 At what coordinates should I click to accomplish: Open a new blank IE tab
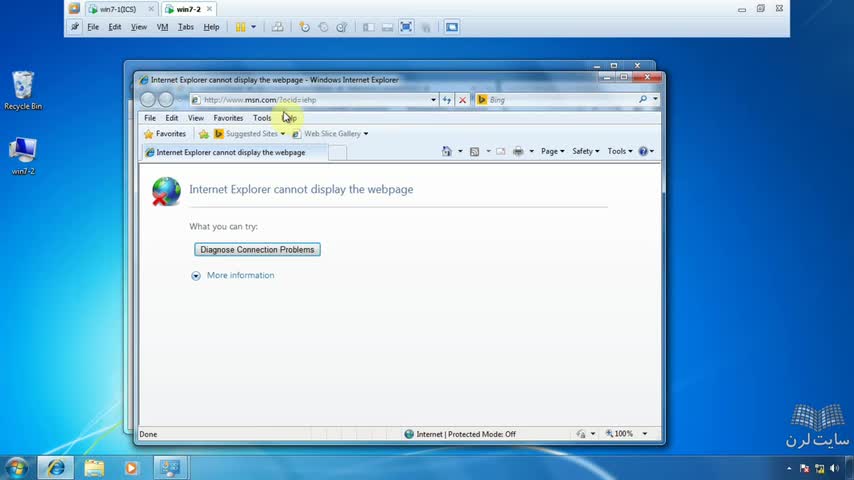coord(337,153)
